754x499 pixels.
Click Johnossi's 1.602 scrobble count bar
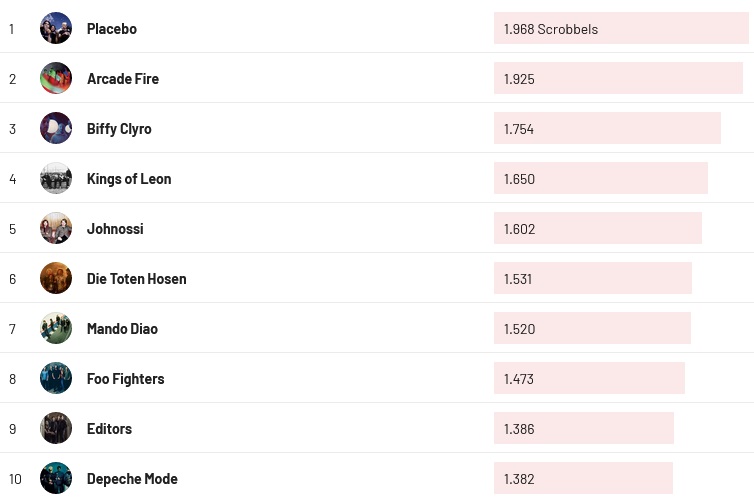pyautogui.click(x=598, y=228)
